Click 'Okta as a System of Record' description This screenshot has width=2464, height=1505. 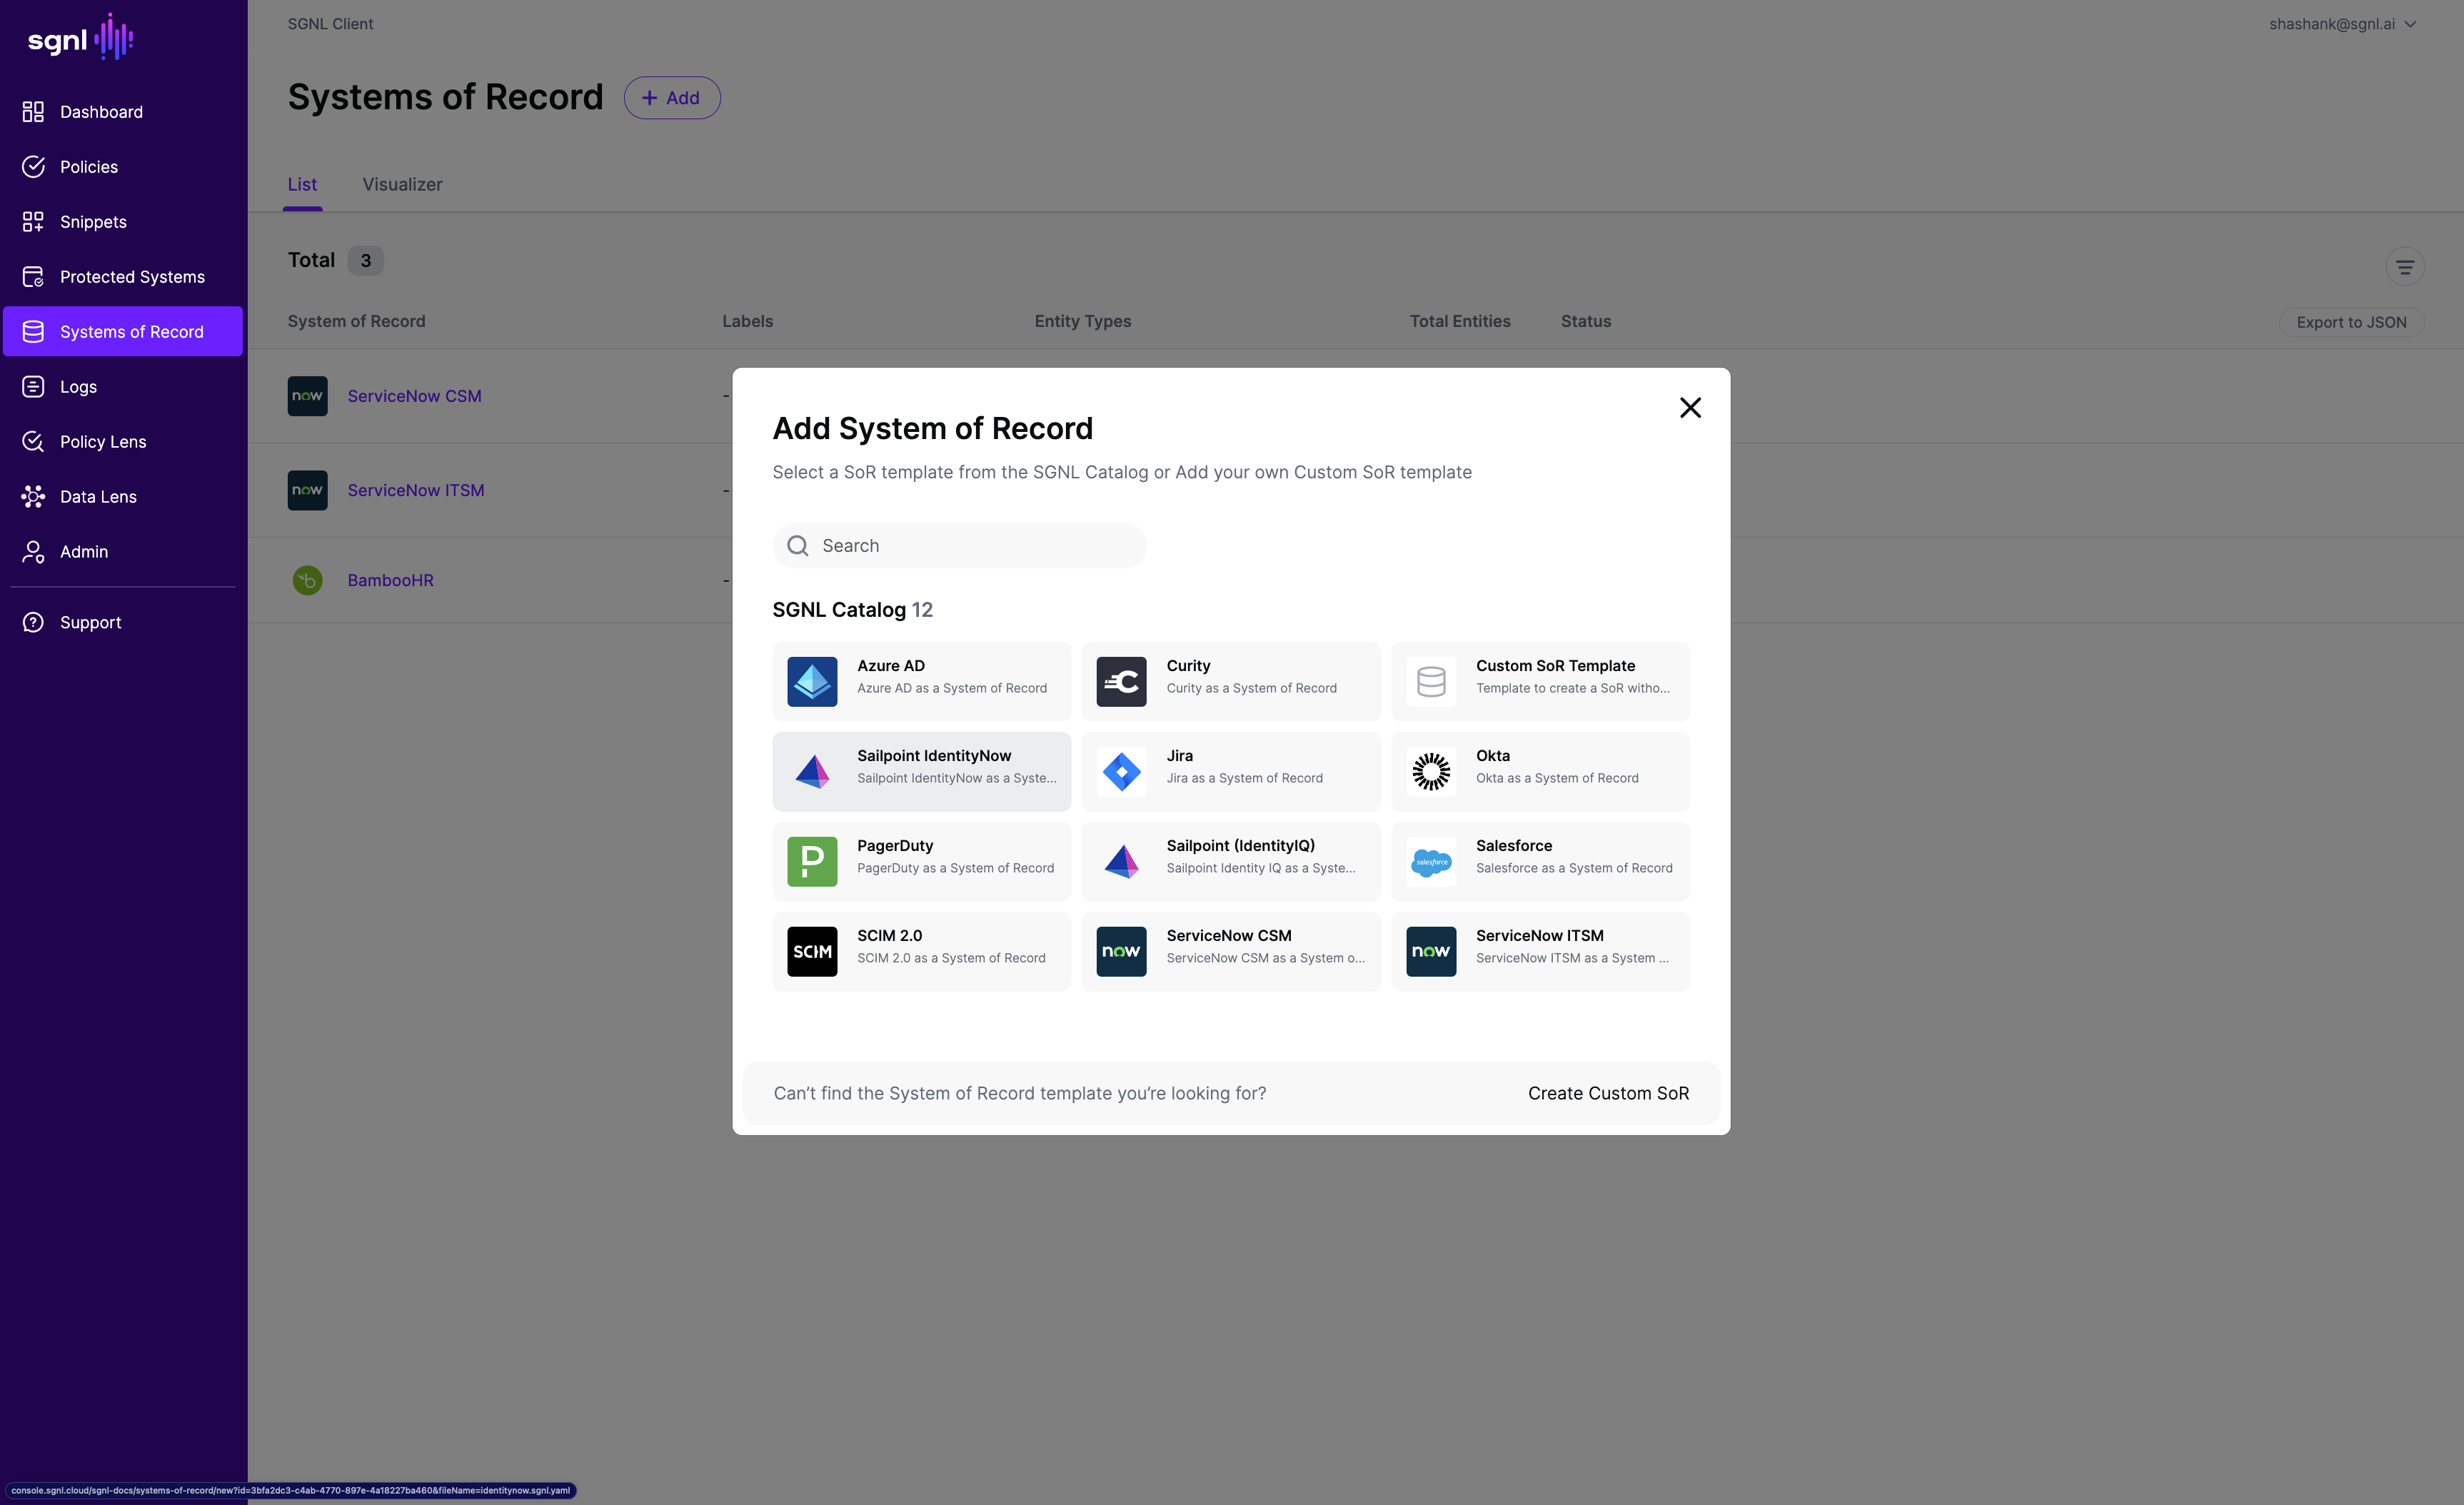pyautogui.click(x=1557, y=778)
